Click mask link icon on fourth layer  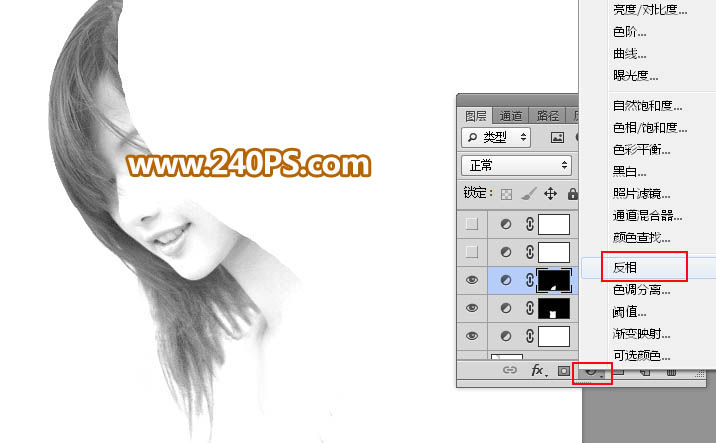click(530, 308)
